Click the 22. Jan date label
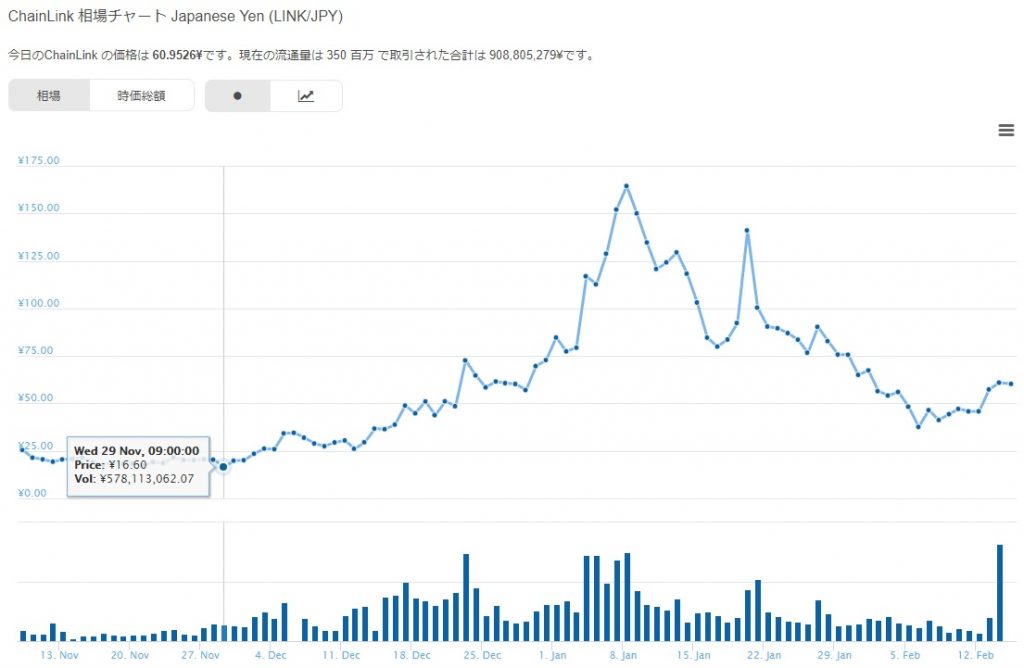This screenshot has width=1024, height=668. point(764,655)
